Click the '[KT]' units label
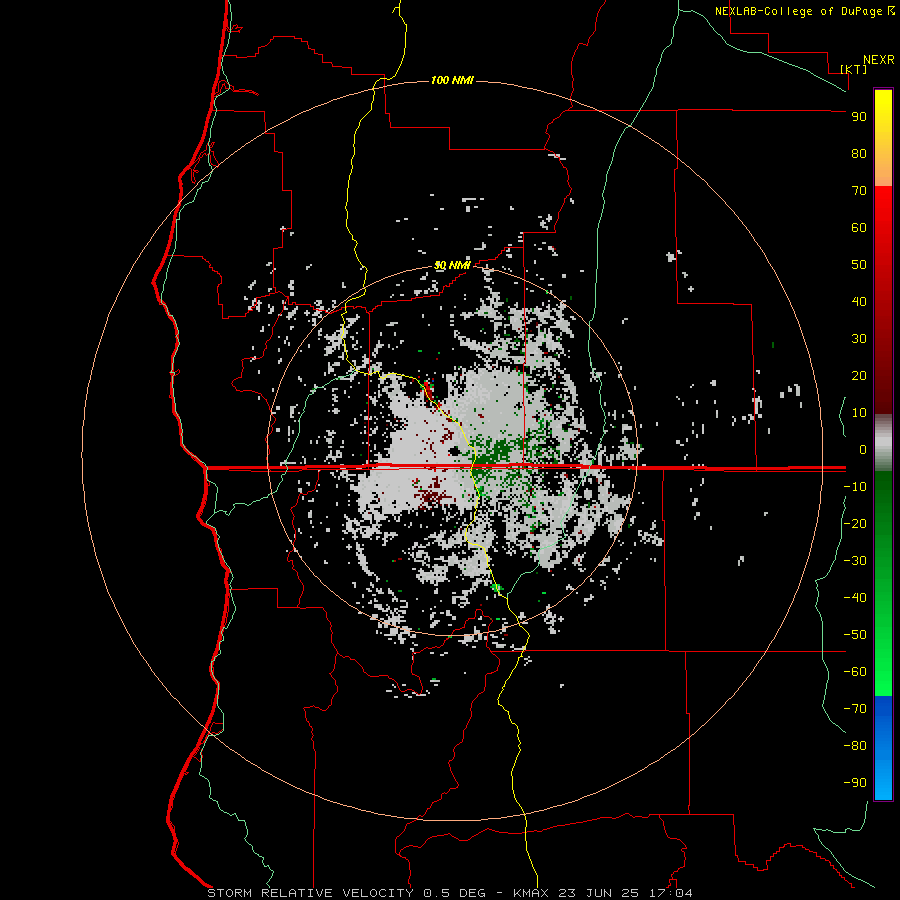The width and height of the screenshot is (900, 900). [x=854, y=69]
